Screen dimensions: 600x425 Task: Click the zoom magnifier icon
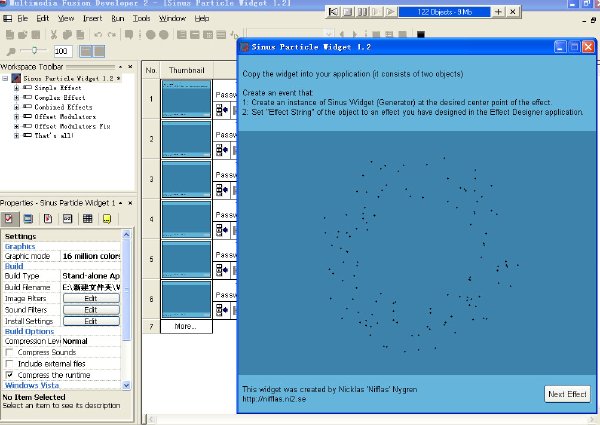click(11, 51)
